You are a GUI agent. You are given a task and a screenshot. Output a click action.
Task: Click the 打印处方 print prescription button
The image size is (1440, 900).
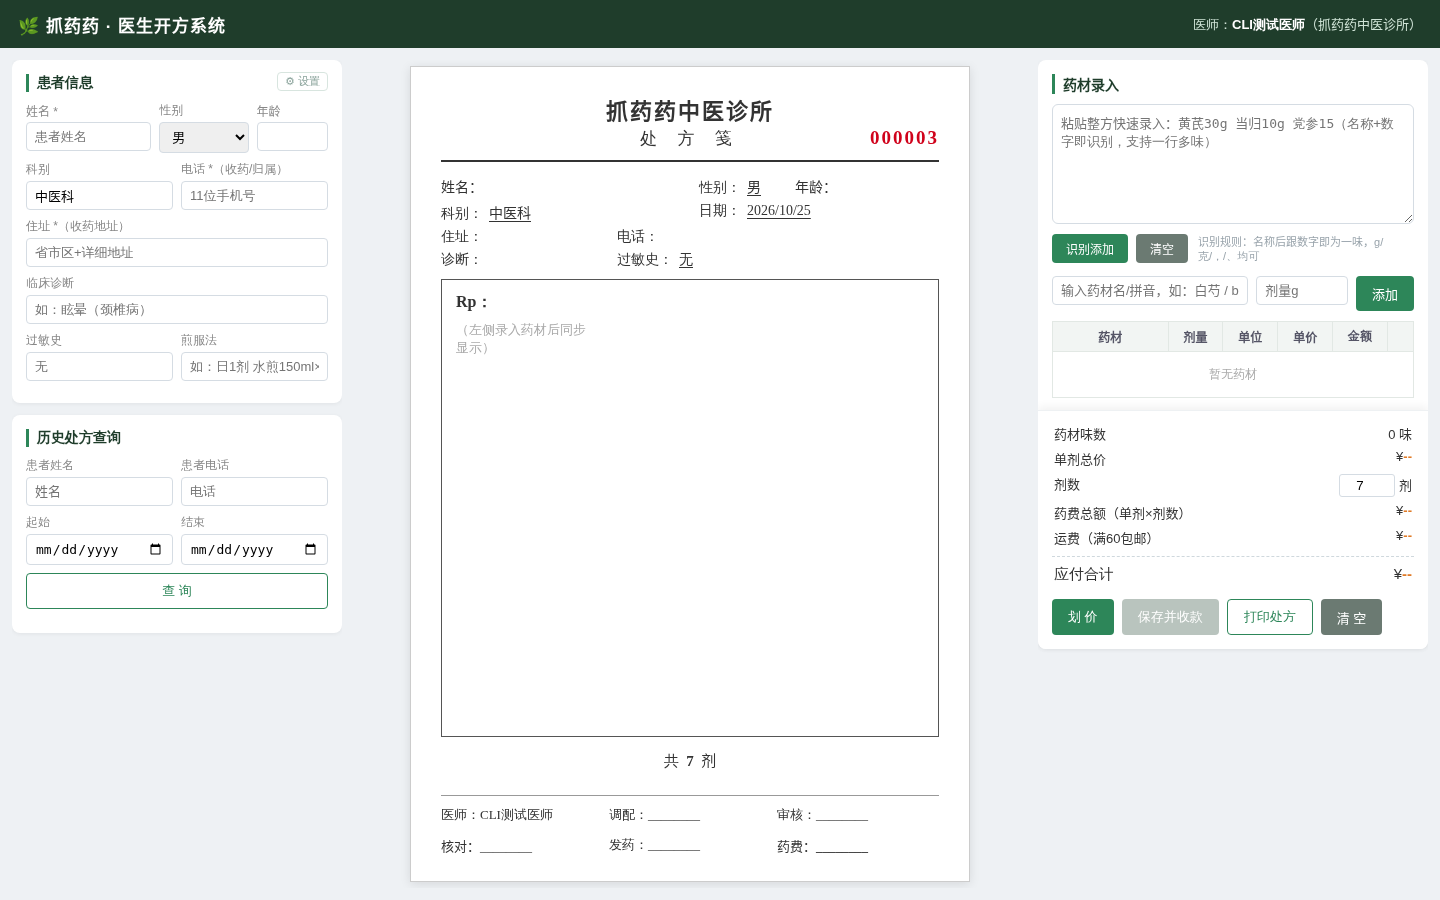click(1270, 617)
